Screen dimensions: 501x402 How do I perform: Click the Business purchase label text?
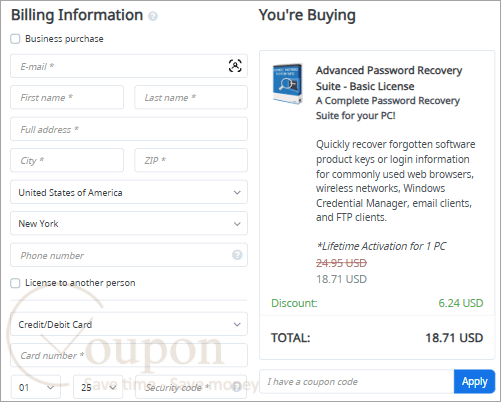coord(64,39)
